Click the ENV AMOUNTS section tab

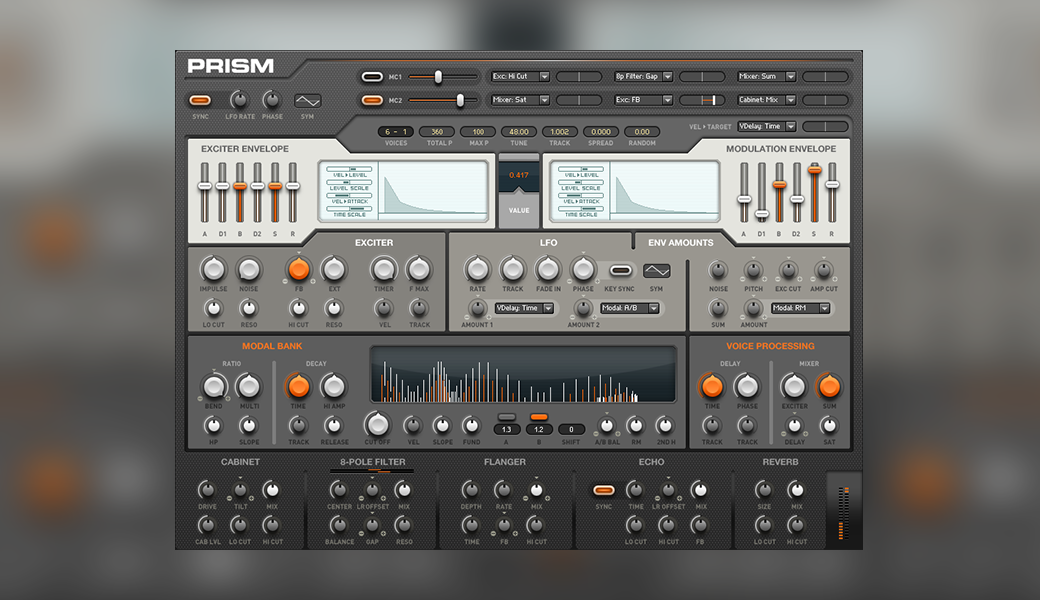[681, 243]
